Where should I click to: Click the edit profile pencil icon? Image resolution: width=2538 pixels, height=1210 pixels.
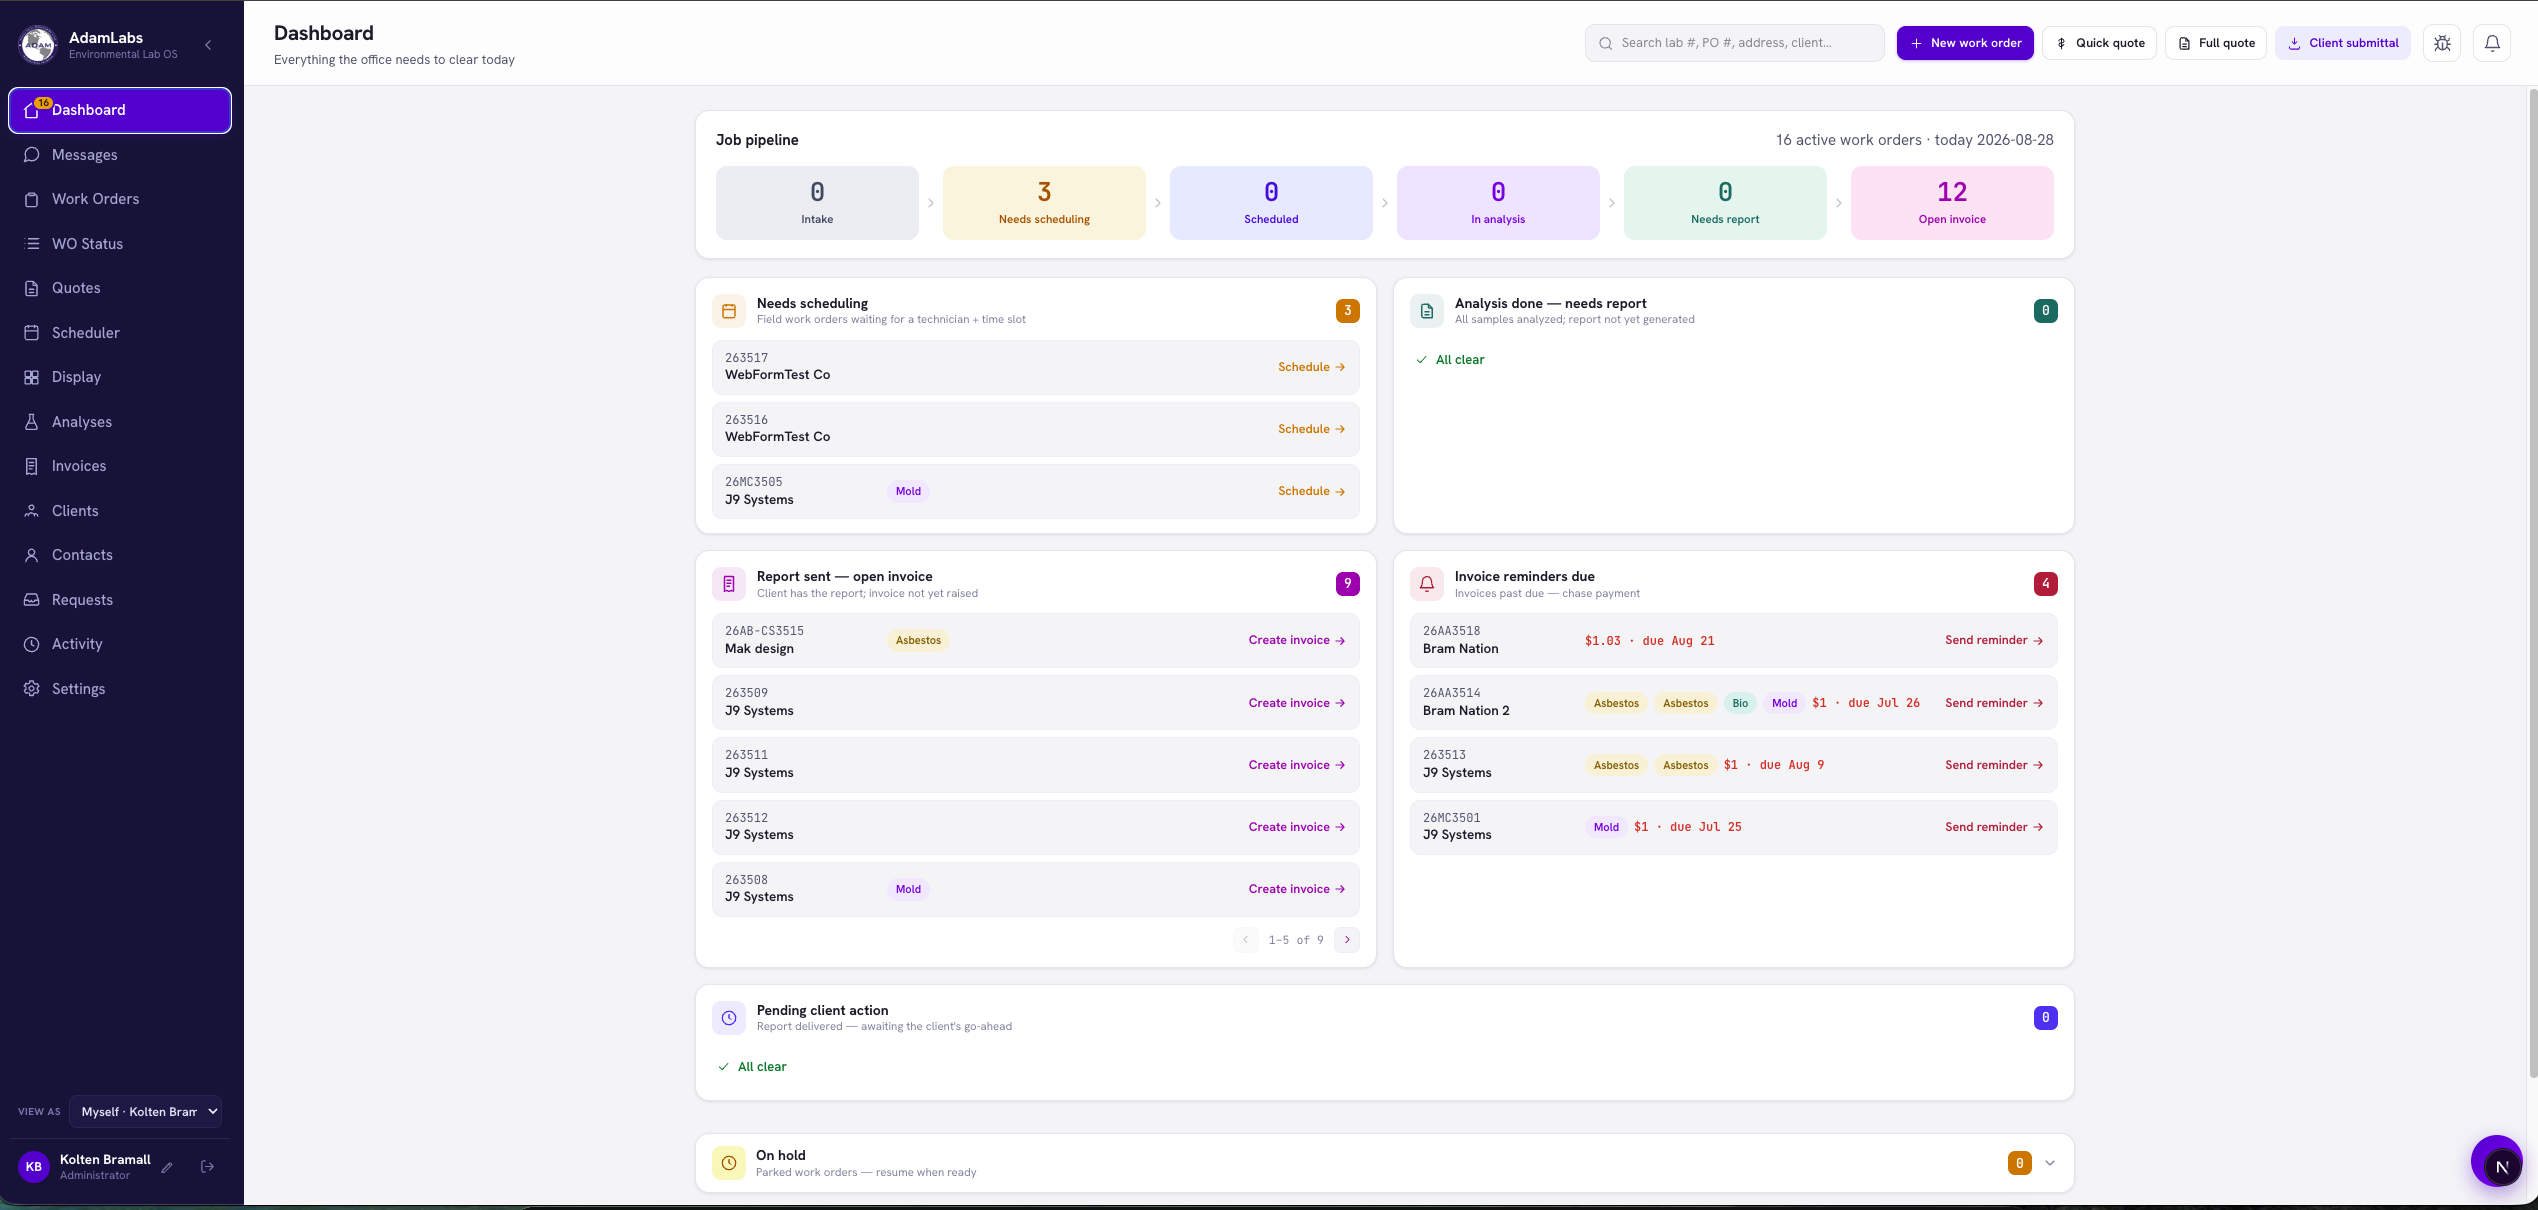tap(167, 1167)
